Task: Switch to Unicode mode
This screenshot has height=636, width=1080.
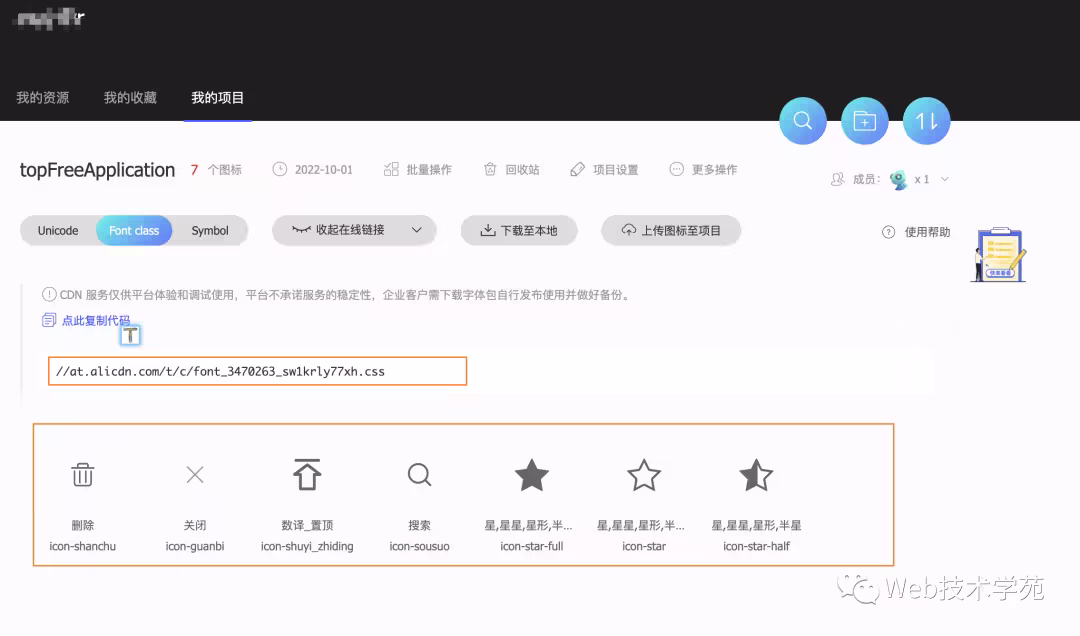Action: [x=58, y=231]
